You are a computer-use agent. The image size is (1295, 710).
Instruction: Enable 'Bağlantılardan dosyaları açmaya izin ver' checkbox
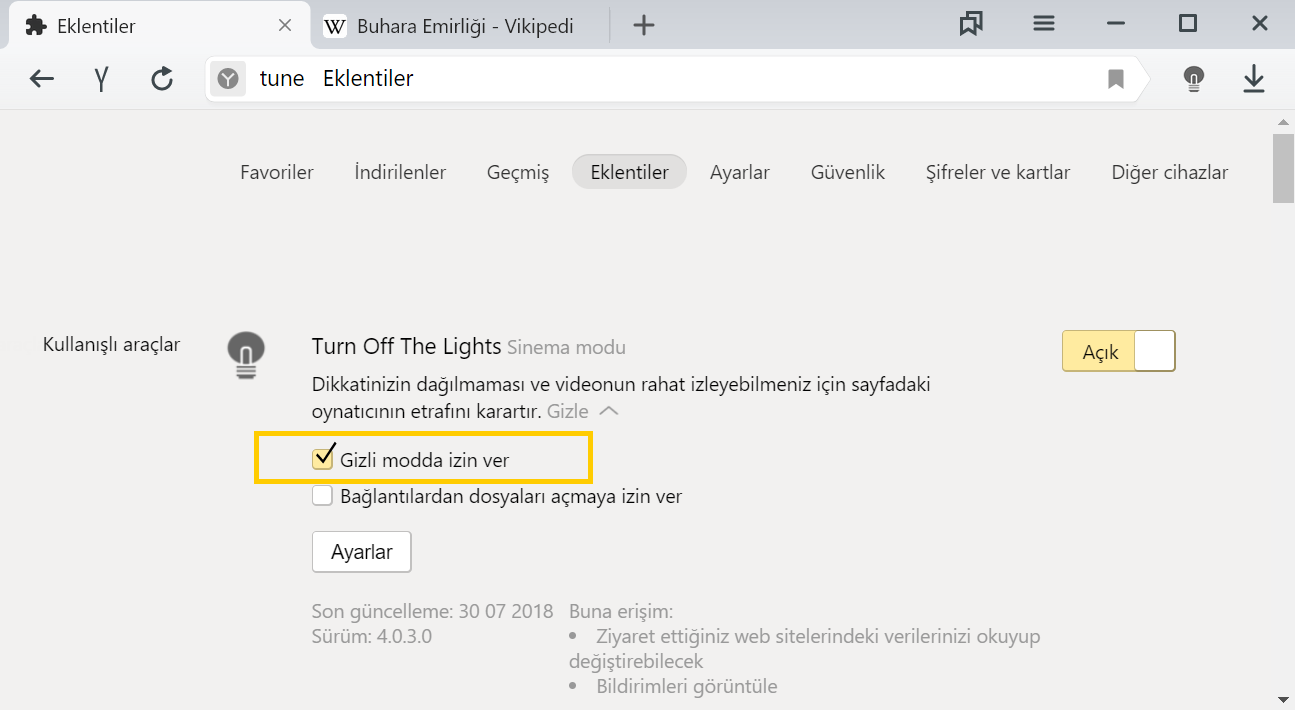(x=322, y=495)
